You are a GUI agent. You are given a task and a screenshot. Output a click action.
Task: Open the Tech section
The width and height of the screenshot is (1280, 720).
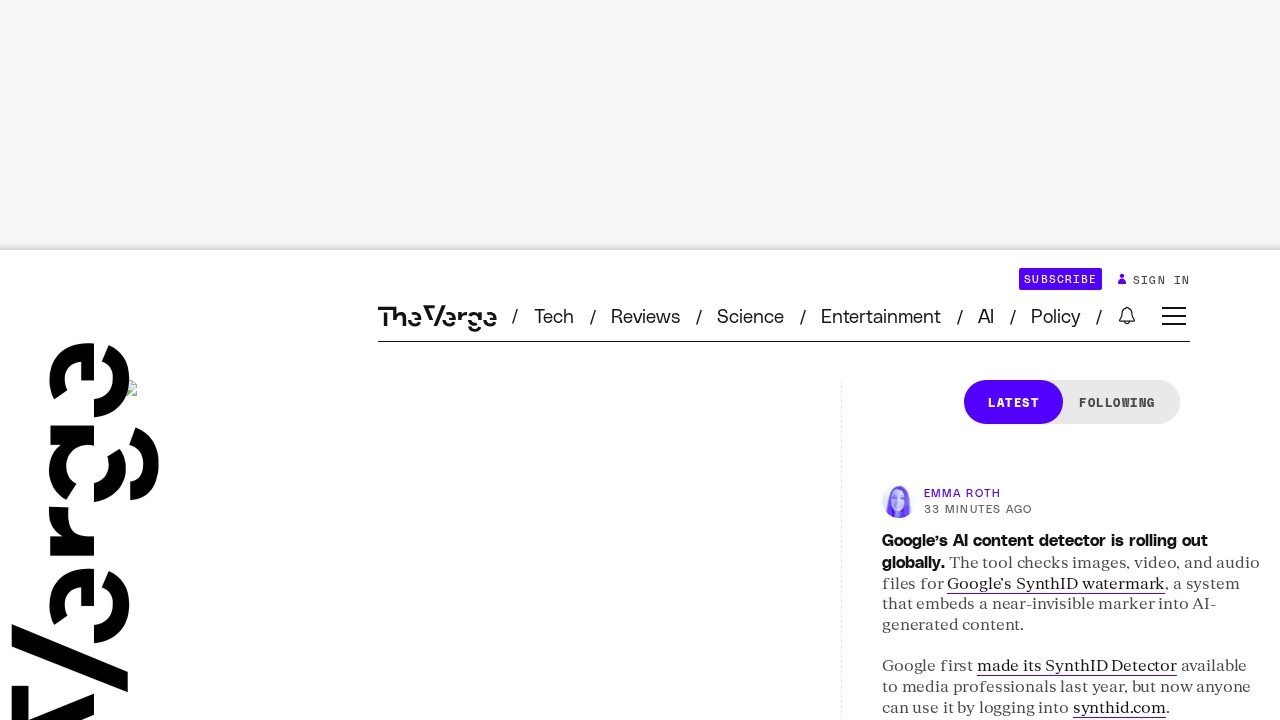[554, 316]
